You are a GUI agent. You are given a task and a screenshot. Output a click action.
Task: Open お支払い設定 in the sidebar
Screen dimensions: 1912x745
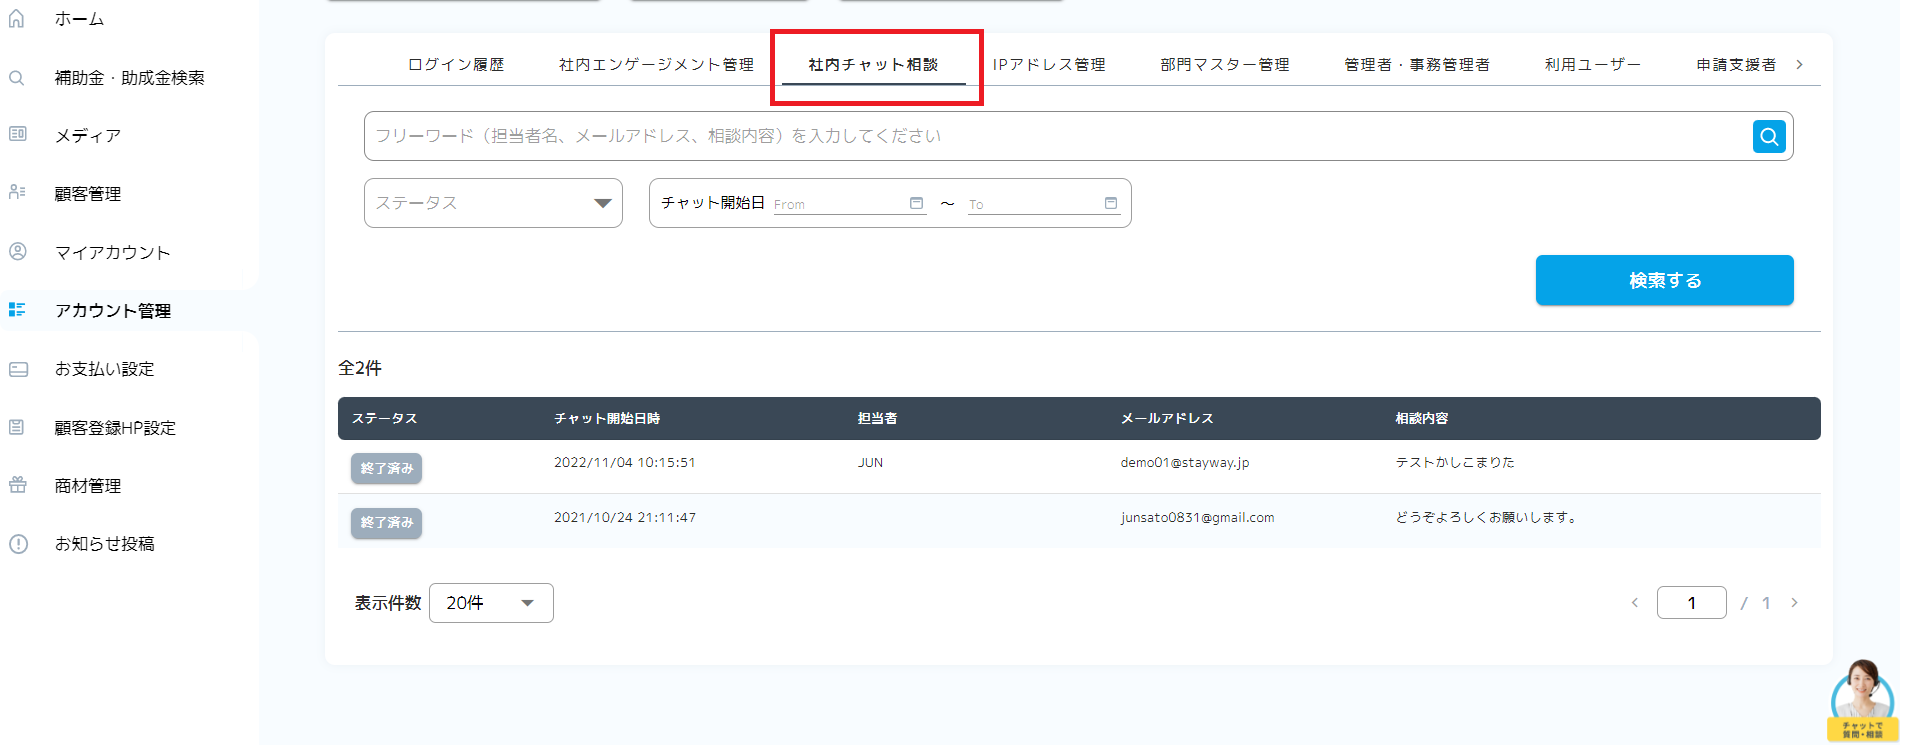tap(105, 369)
